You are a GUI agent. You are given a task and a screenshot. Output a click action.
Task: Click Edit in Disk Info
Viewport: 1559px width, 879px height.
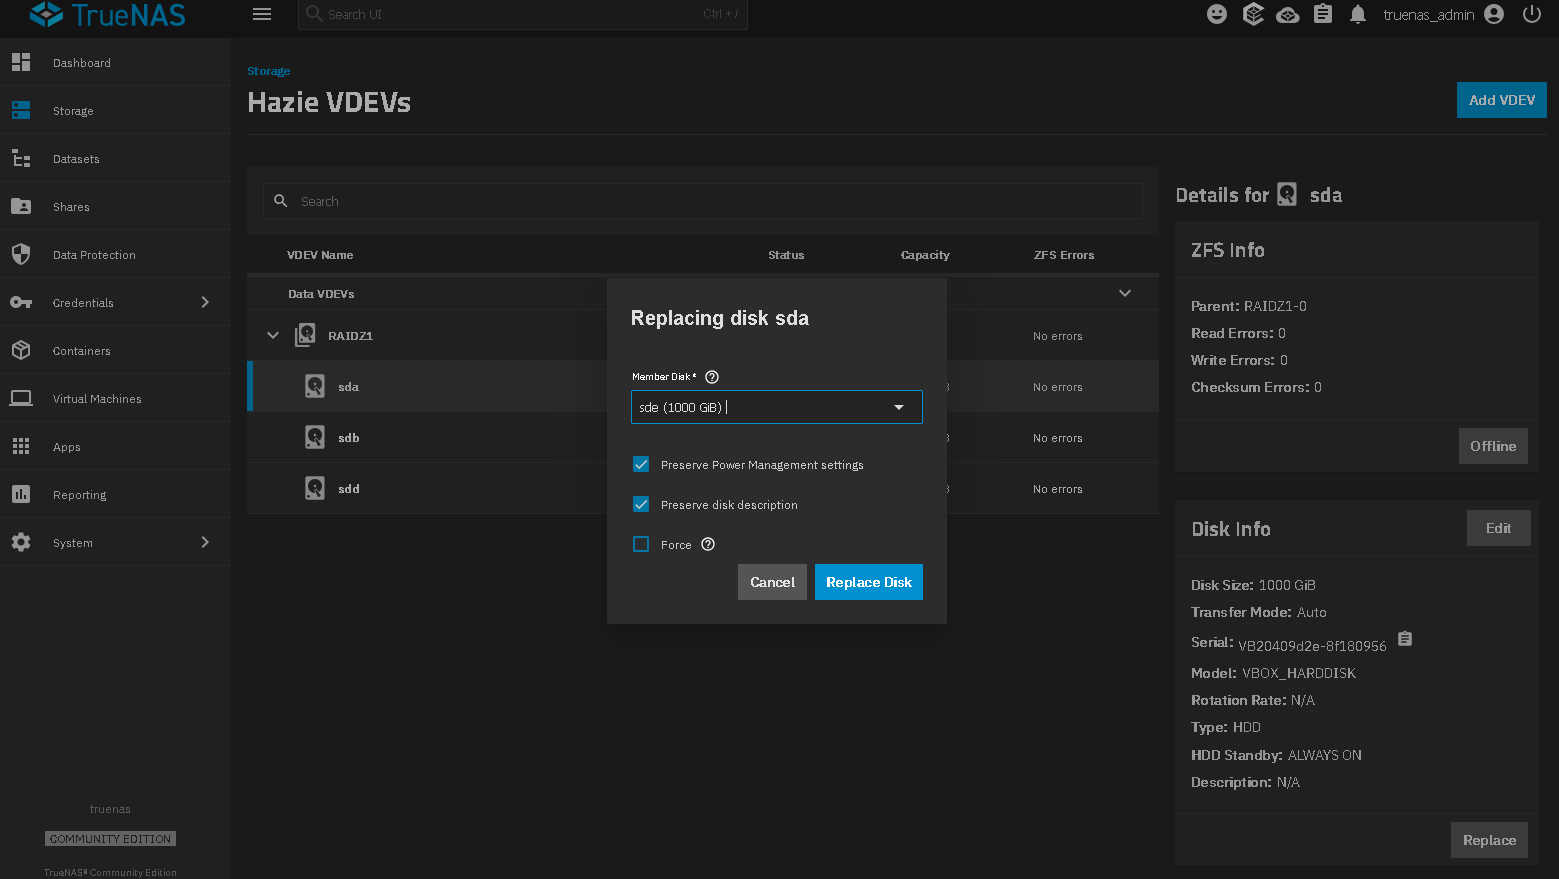pos(1498,528)
